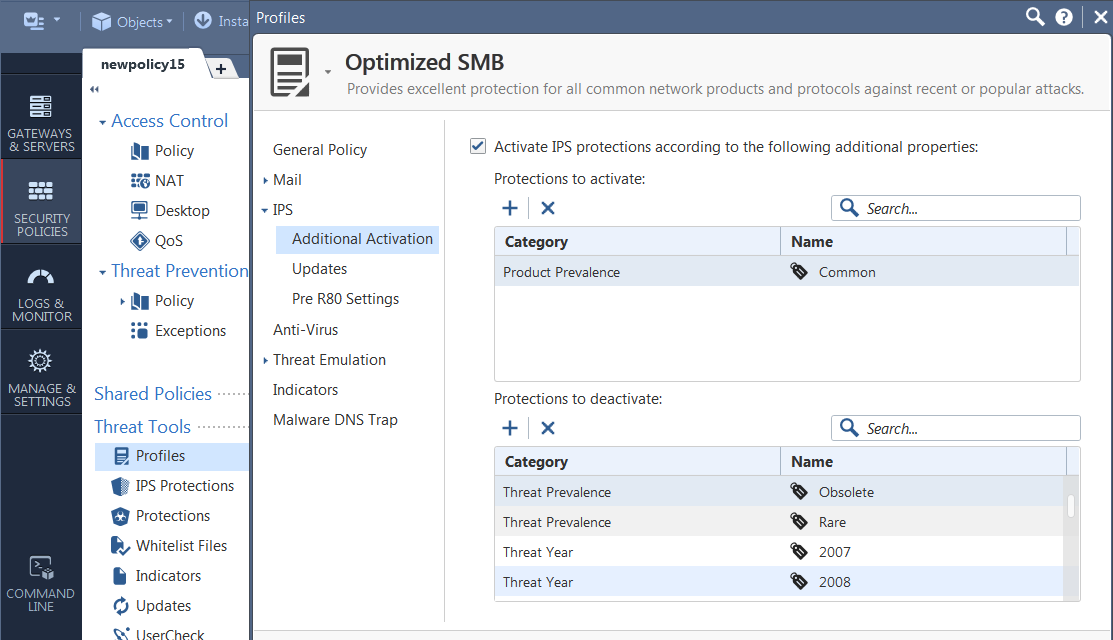
Task: Open Gateways & Servers view
Action: (41, 124)
